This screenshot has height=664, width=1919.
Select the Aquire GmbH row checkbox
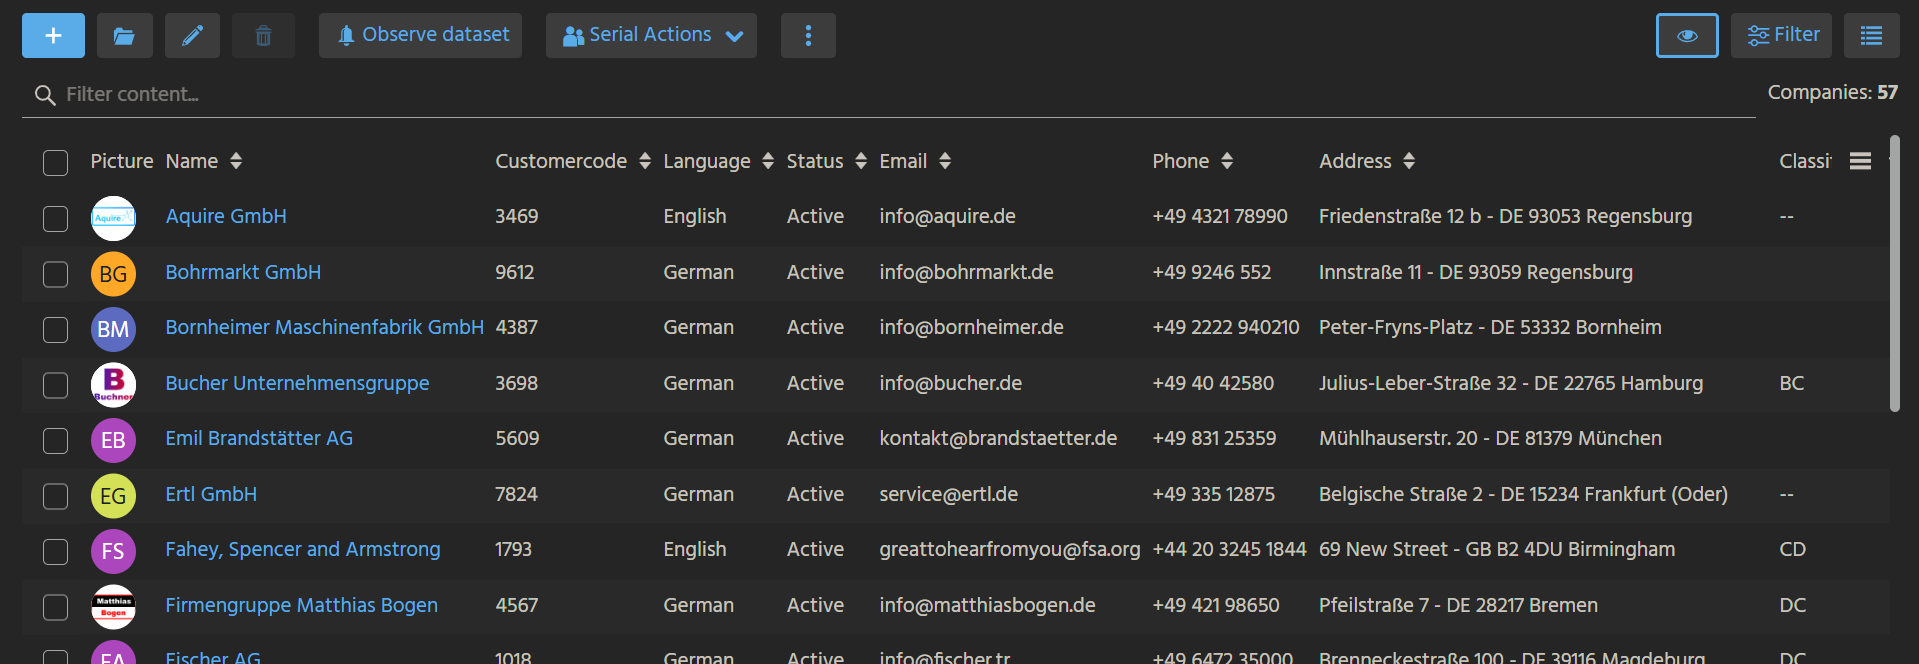click(x=56, y=218)
